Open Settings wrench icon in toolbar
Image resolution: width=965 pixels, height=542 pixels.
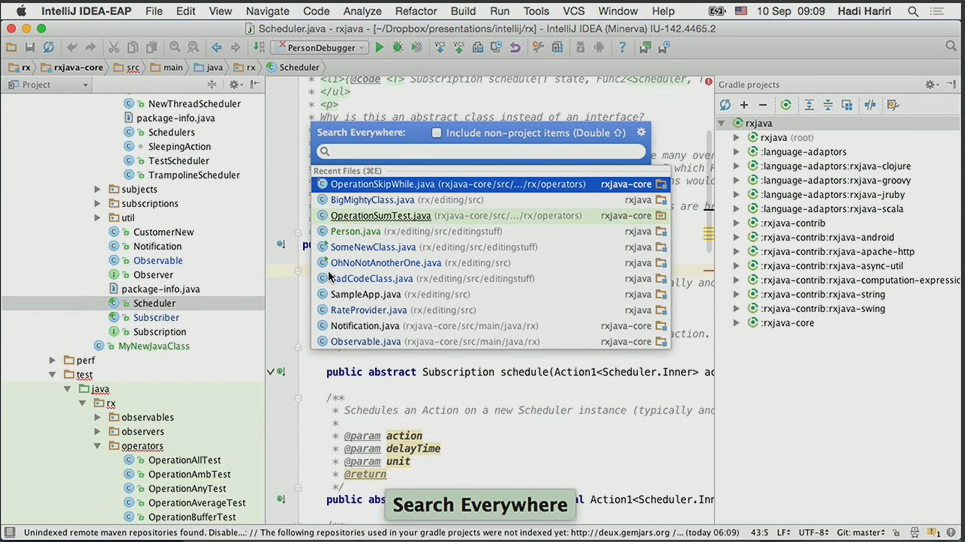pyautogui.click(x=538, y=47)
